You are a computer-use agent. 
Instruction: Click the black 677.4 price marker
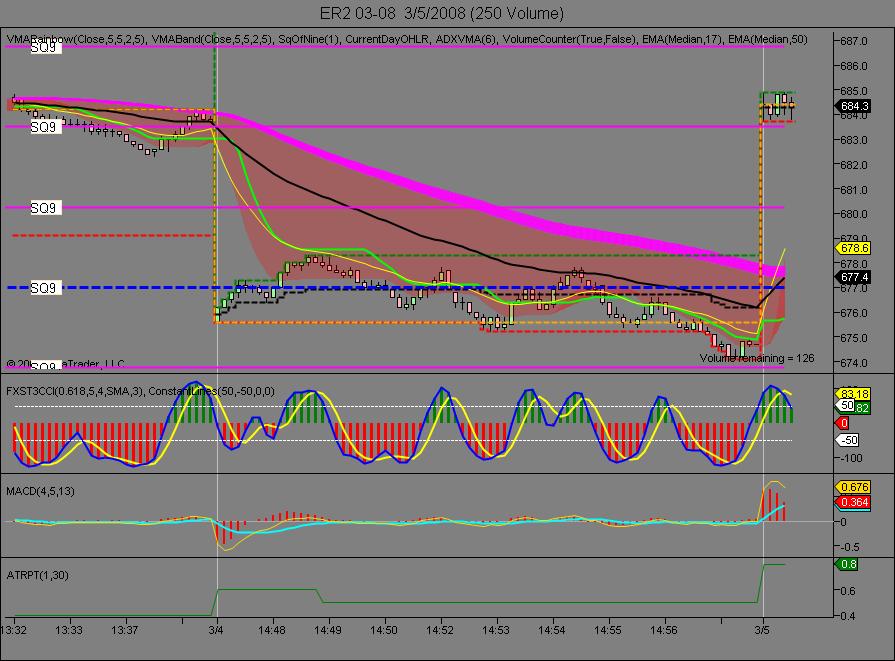pos(854,277)
